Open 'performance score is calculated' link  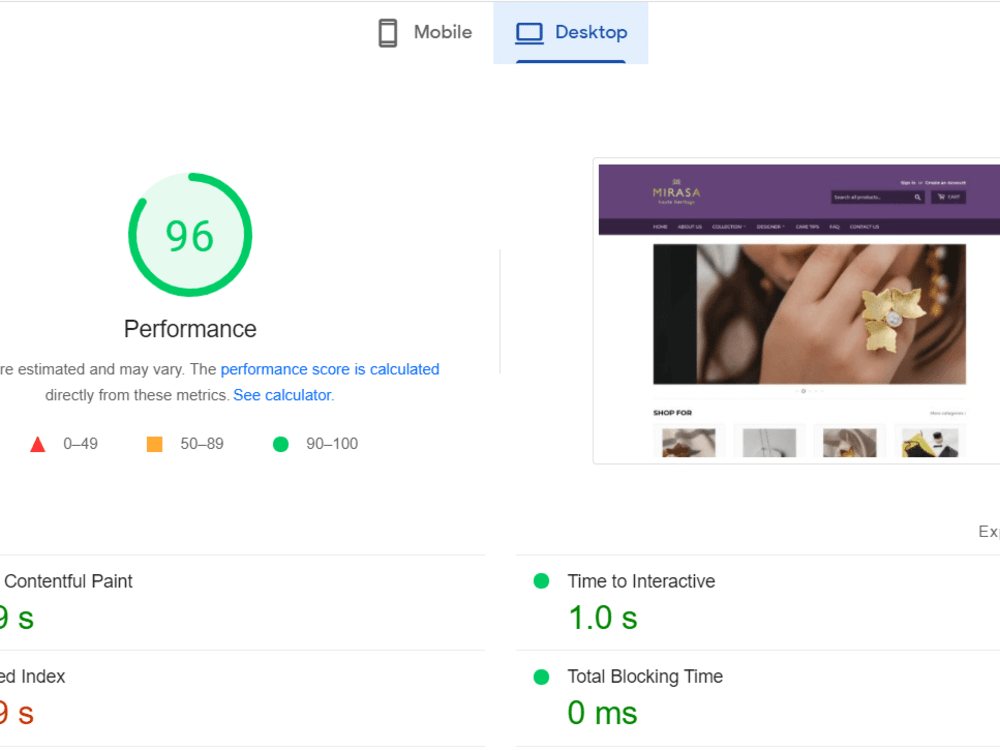[330, 369]
